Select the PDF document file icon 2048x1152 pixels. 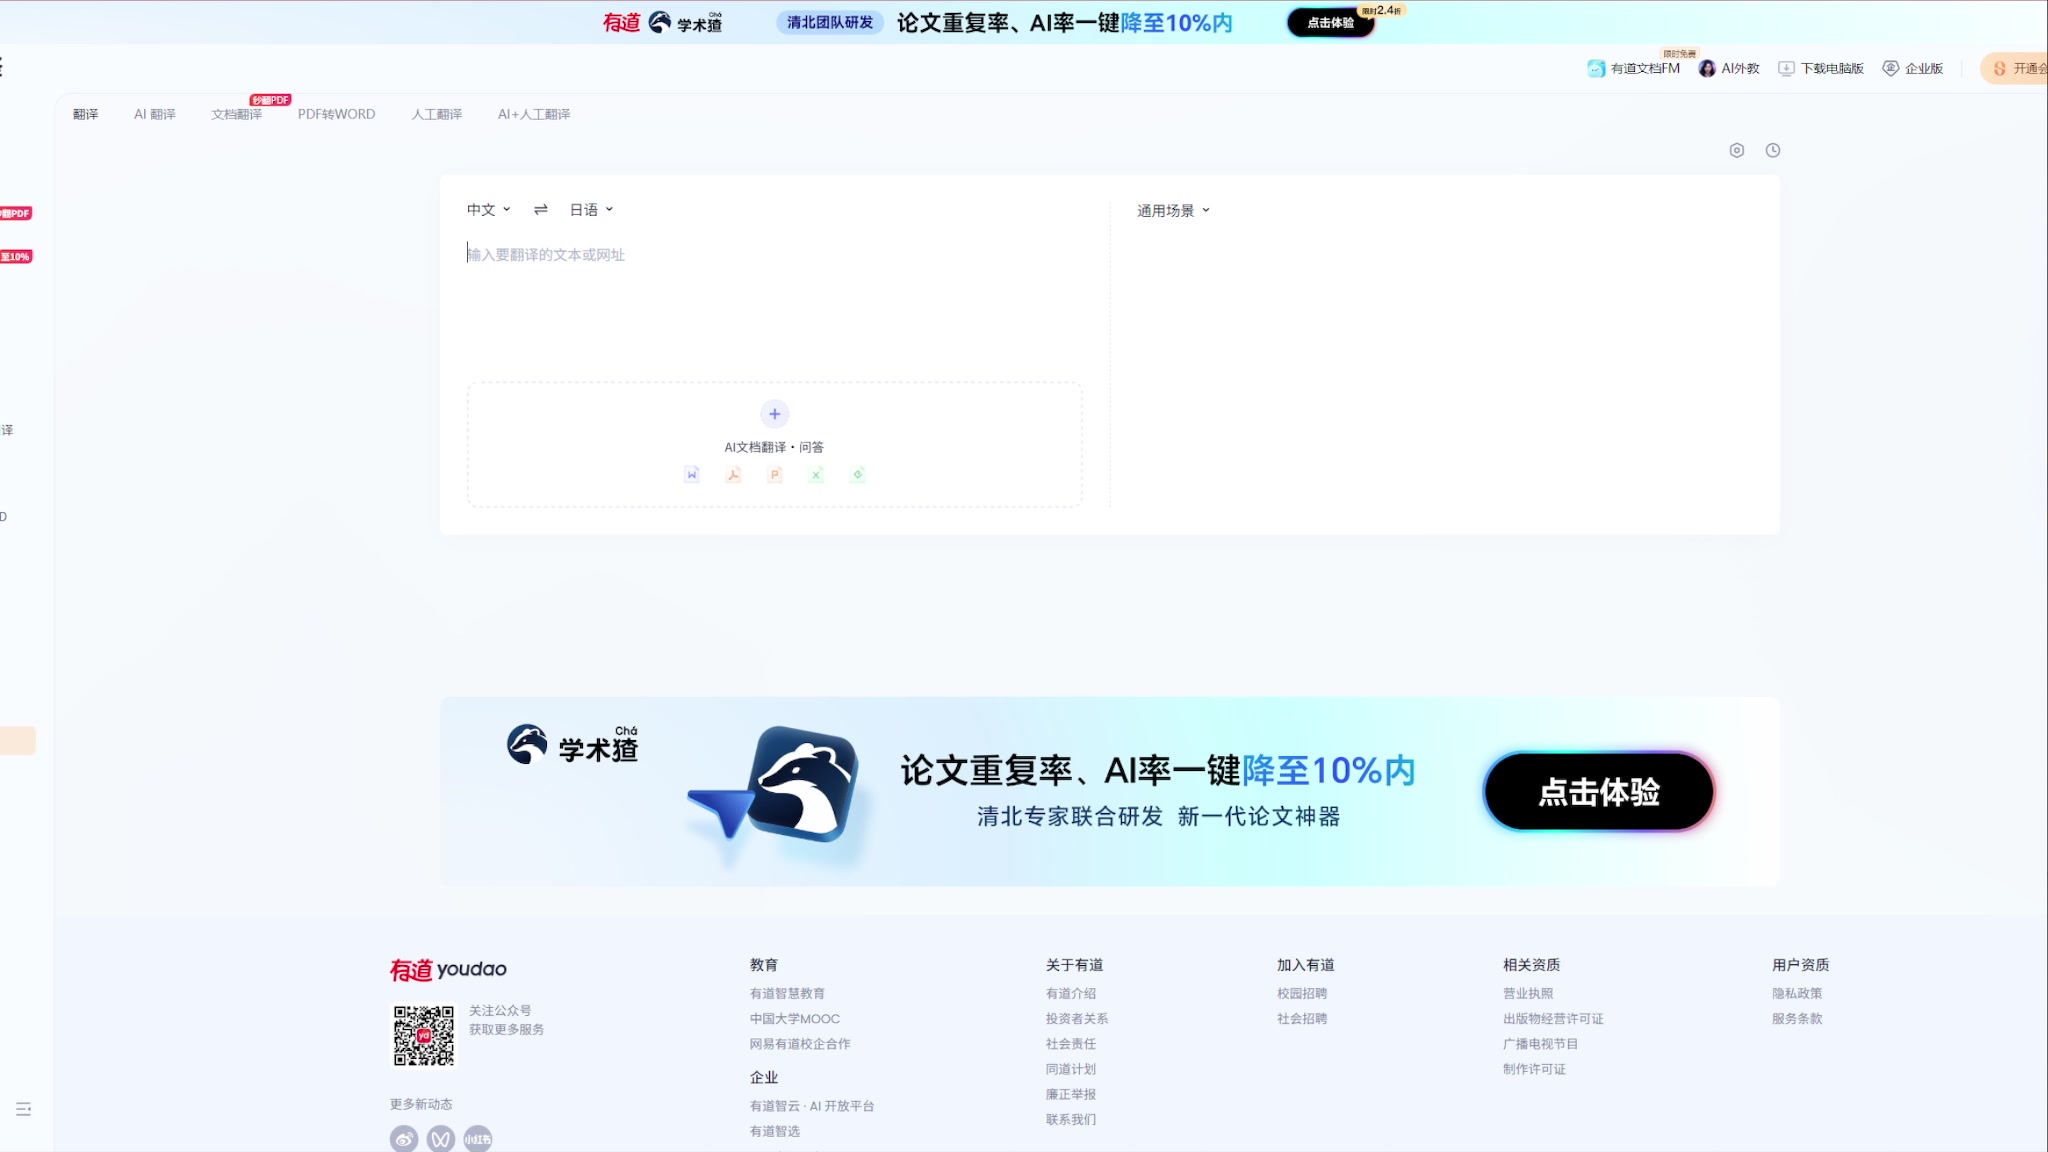pyautogui.click(x=733, y=474)
